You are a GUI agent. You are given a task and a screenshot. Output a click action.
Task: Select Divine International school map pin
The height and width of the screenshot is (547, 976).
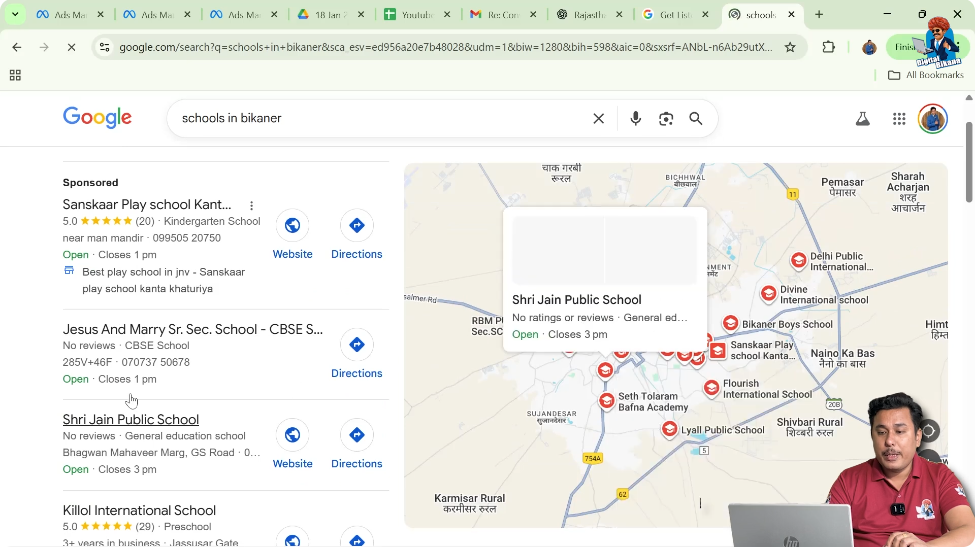pyautogui.click(x=769, y=293)
